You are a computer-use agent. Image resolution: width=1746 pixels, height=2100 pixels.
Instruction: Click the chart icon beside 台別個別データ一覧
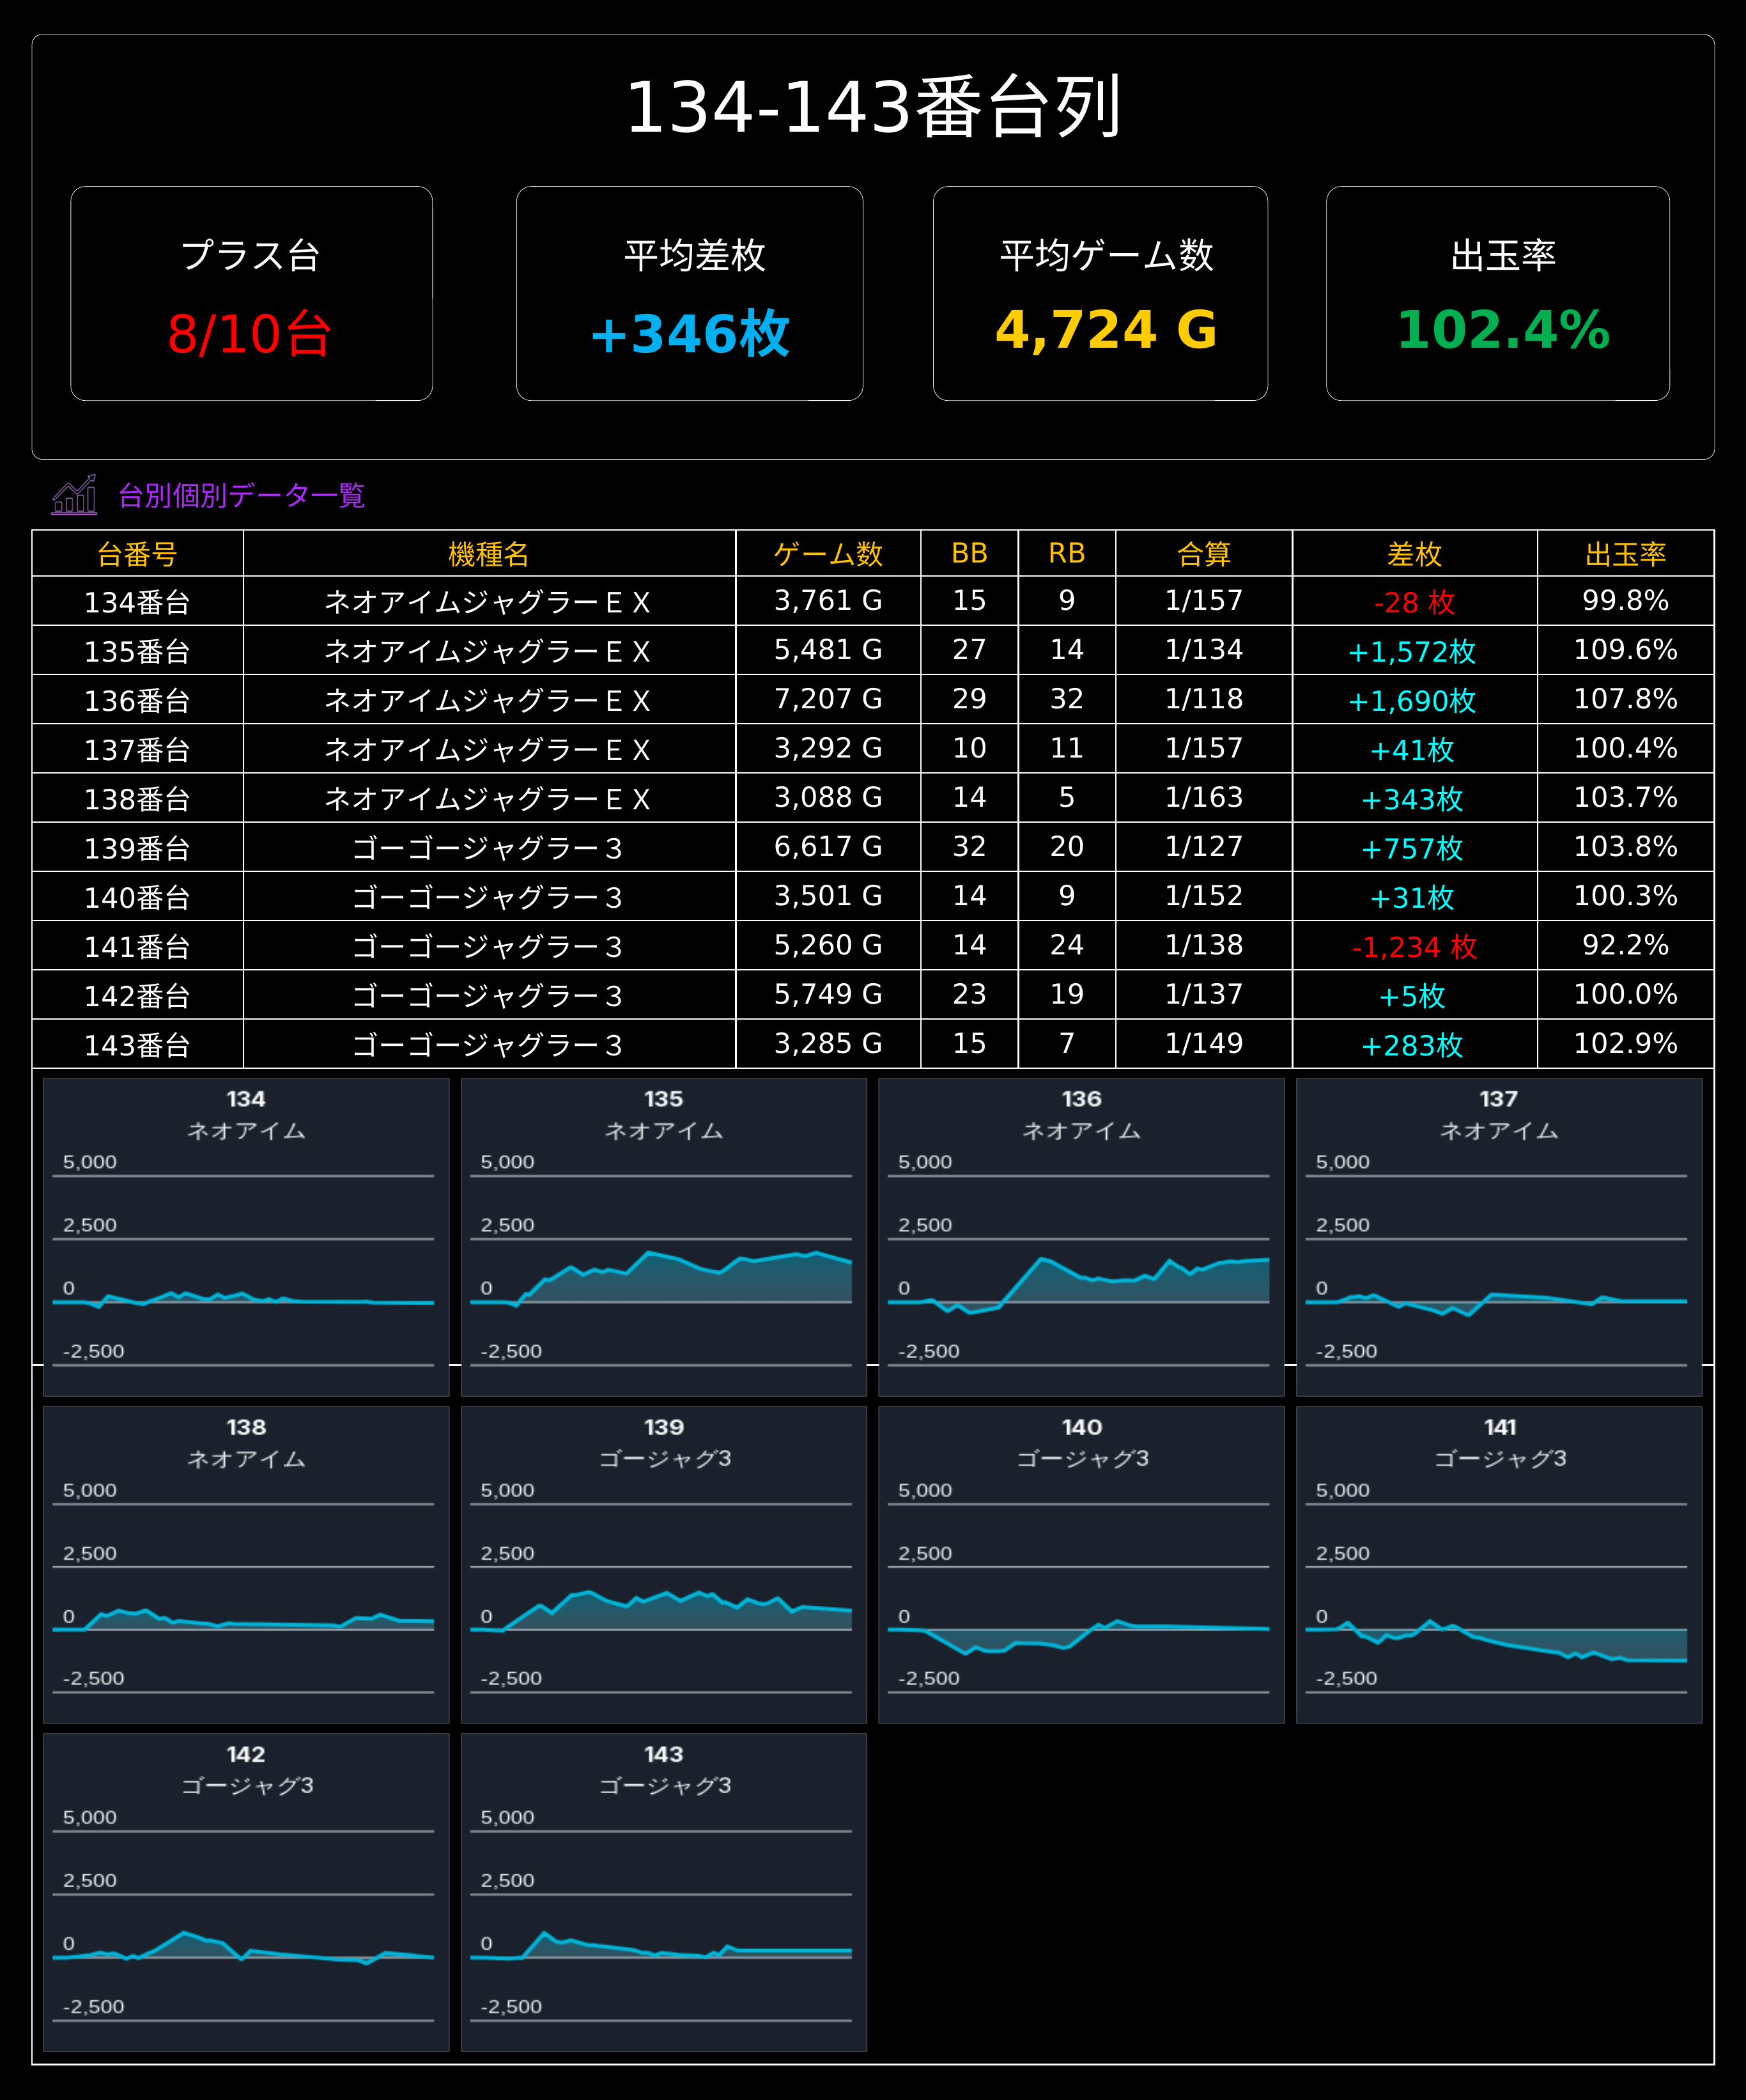(75, 494)
